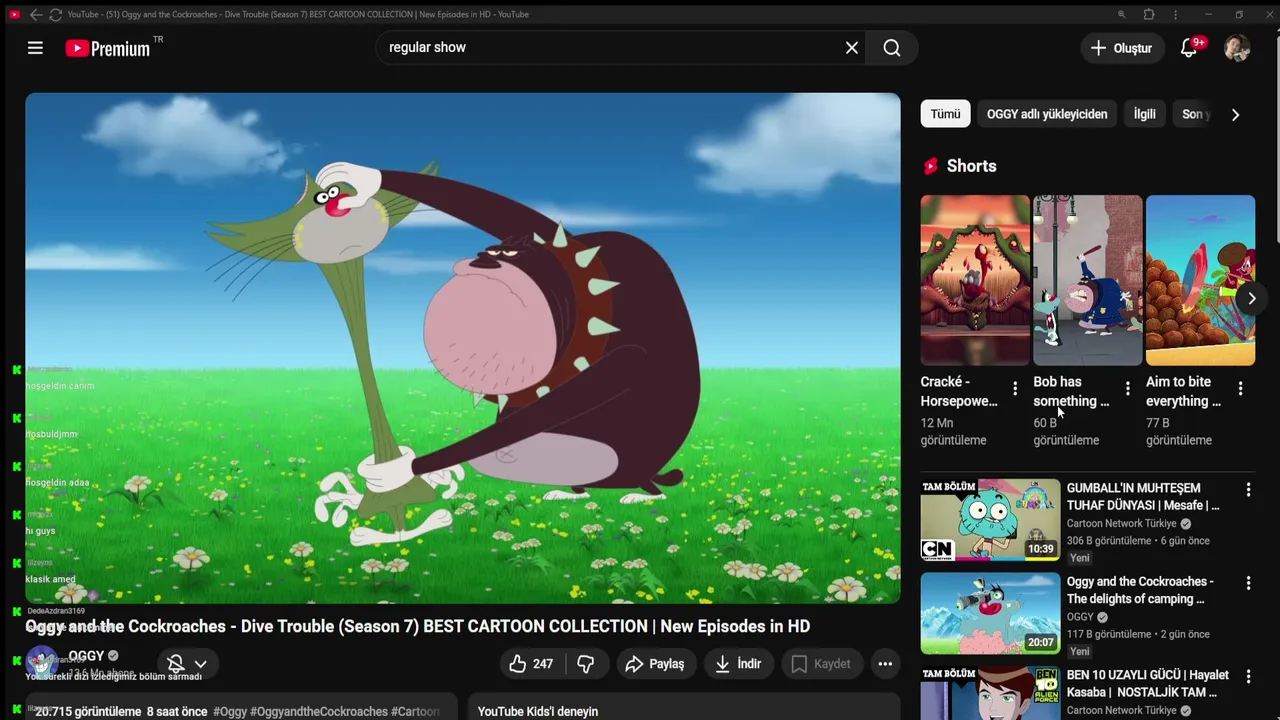Open Oggy delights of camping title

pos(1140,590)
